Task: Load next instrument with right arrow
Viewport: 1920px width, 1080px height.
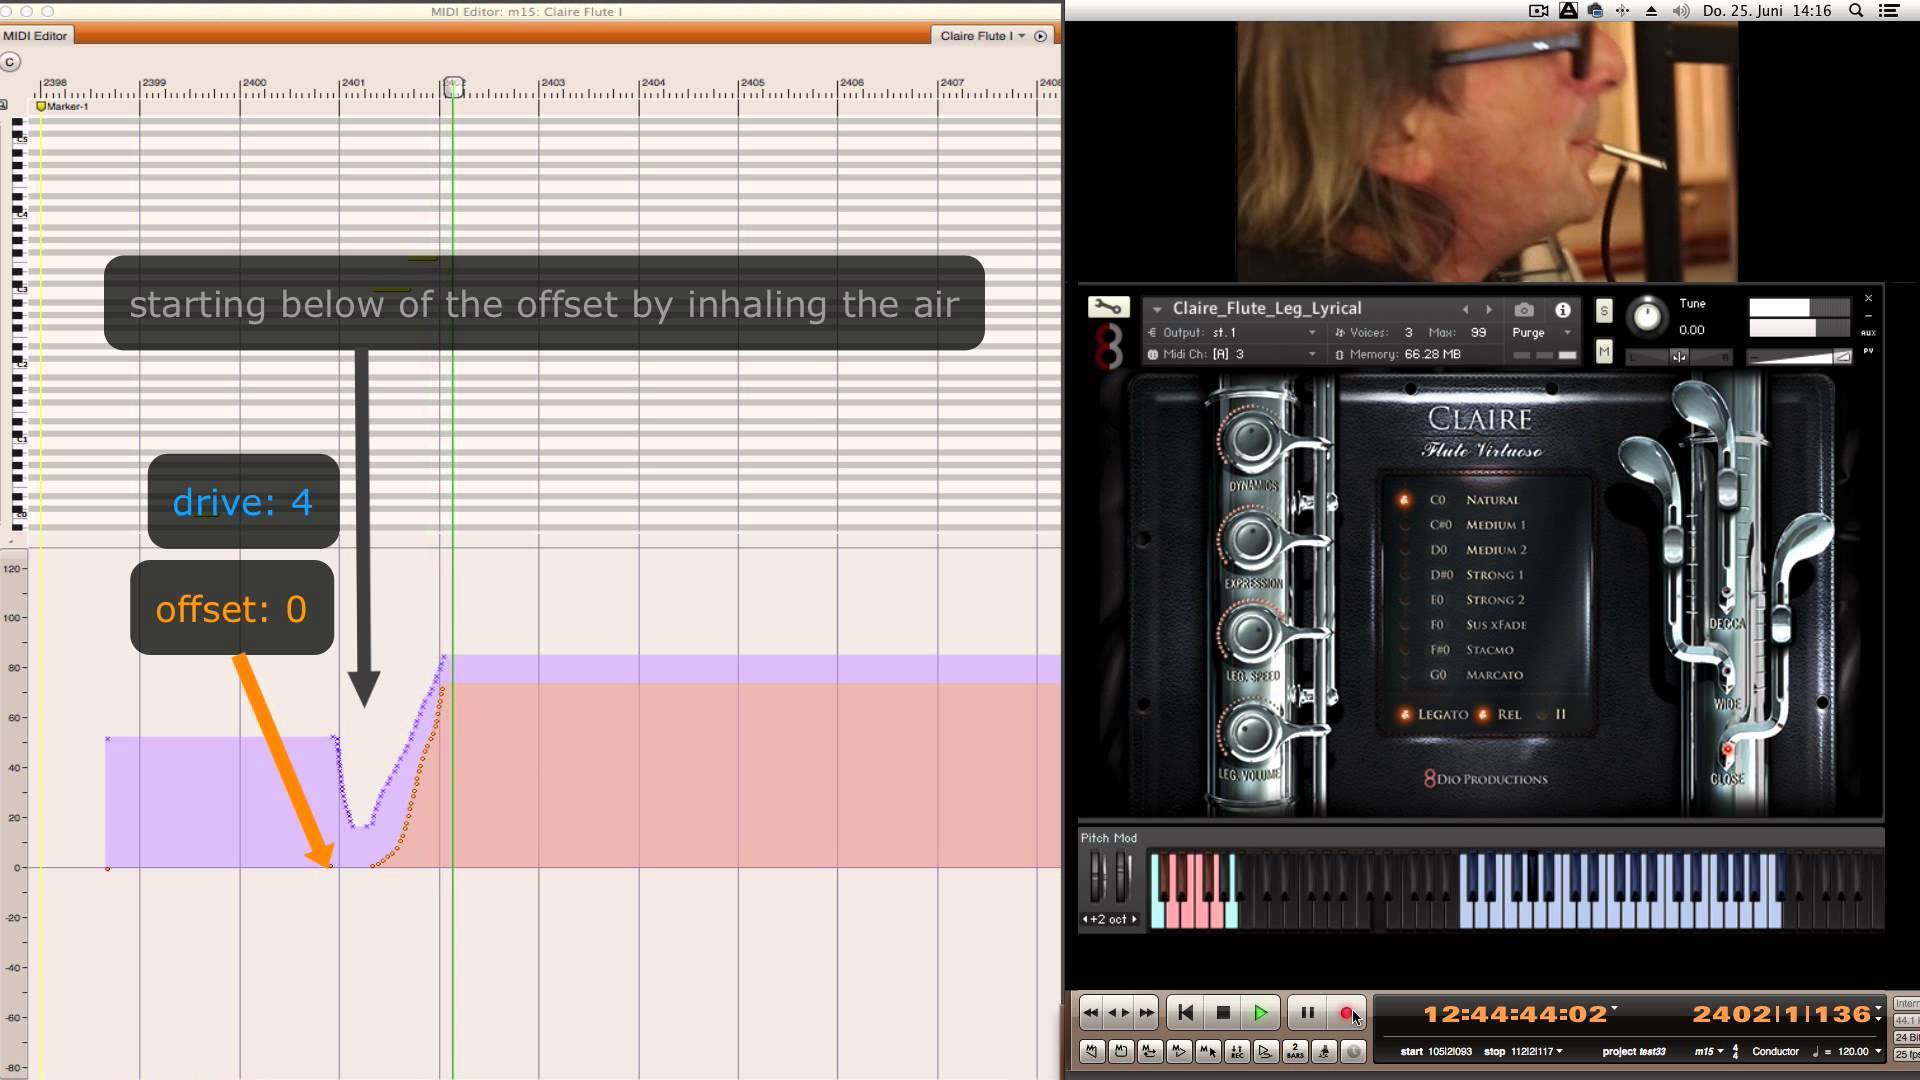Action: click(1489, 310)
